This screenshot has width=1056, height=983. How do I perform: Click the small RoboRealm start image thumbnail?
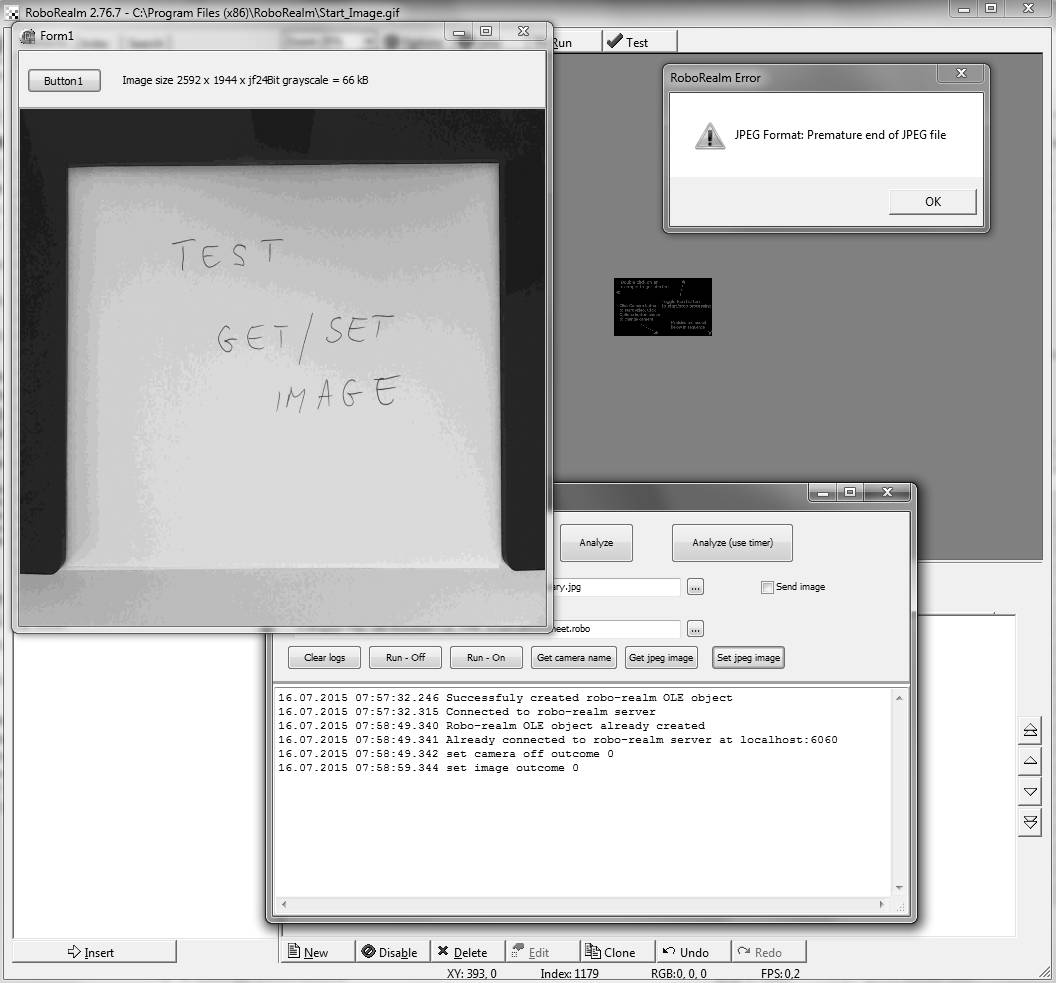coord(662,307)
